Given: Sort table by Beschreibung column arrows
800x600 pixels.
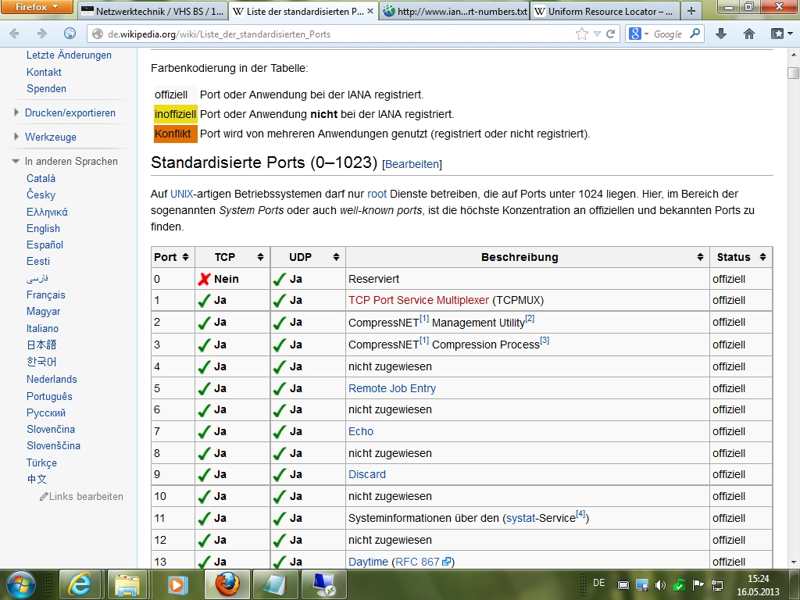Looking at the screenshot, I should (700, 257).
